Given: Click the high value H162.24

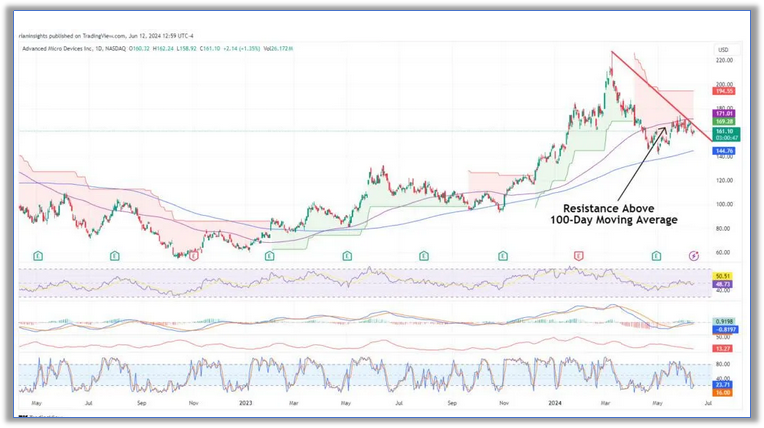Looking at the screenshot, I should point(163,49).
